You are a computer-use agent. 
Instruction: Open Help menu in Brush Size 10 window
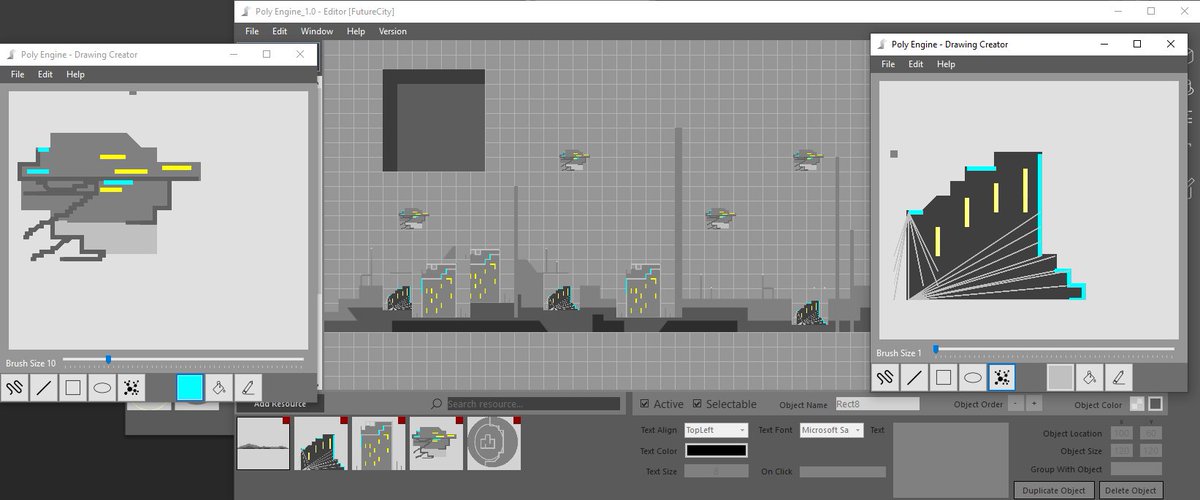coord(76,75)
